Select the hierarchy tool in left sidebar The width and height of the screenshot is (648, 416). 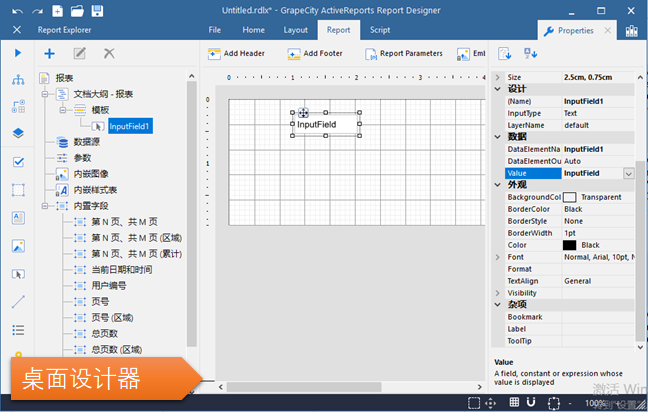click(x=18, y=79)
